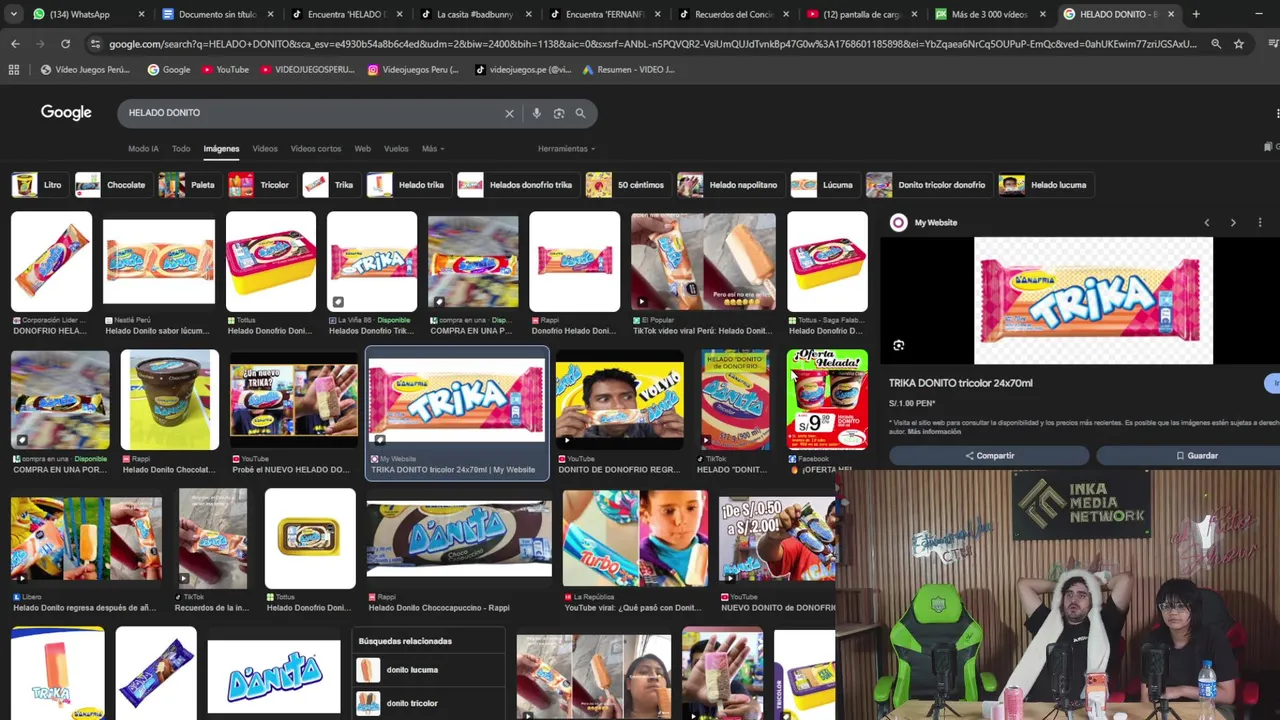Filter images by 50 céntimos chip
The image size is (1280, 720).
point(626,185)
